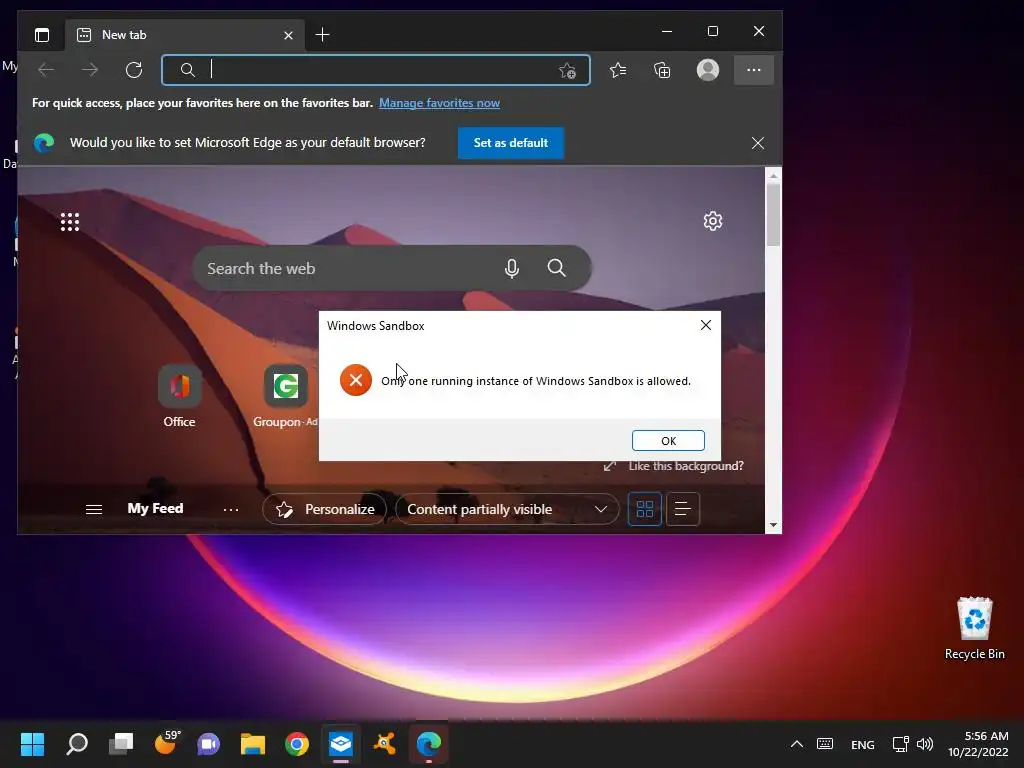Open the Edge profile avatar
This screenshot has height=768, width=1024.
(x=708, y=70)
